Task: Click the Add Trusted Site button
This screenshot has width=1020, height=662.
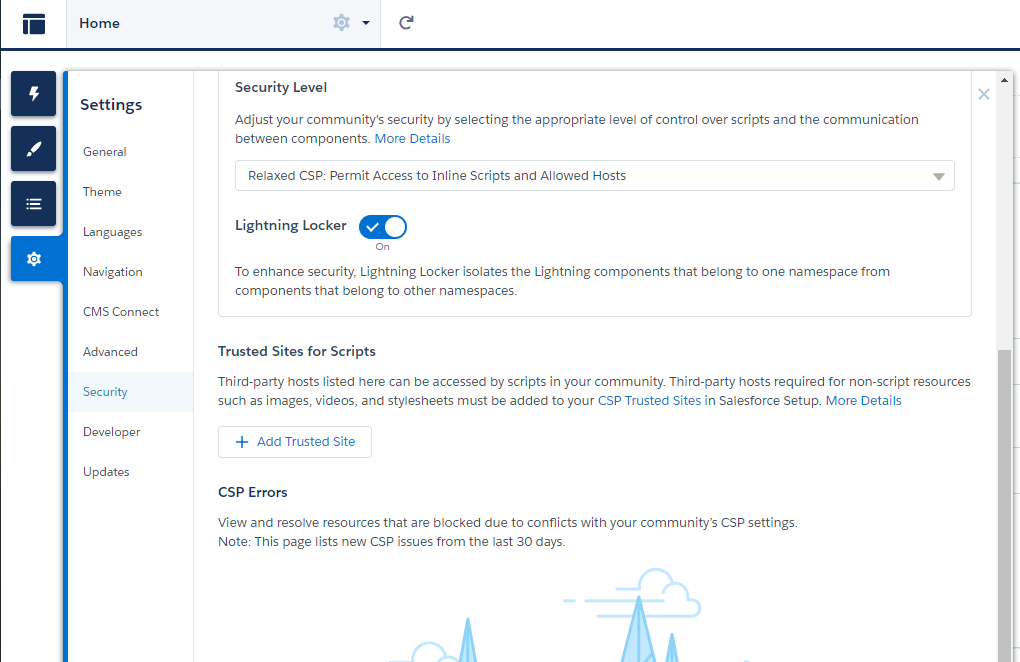Action: [295, 442]
